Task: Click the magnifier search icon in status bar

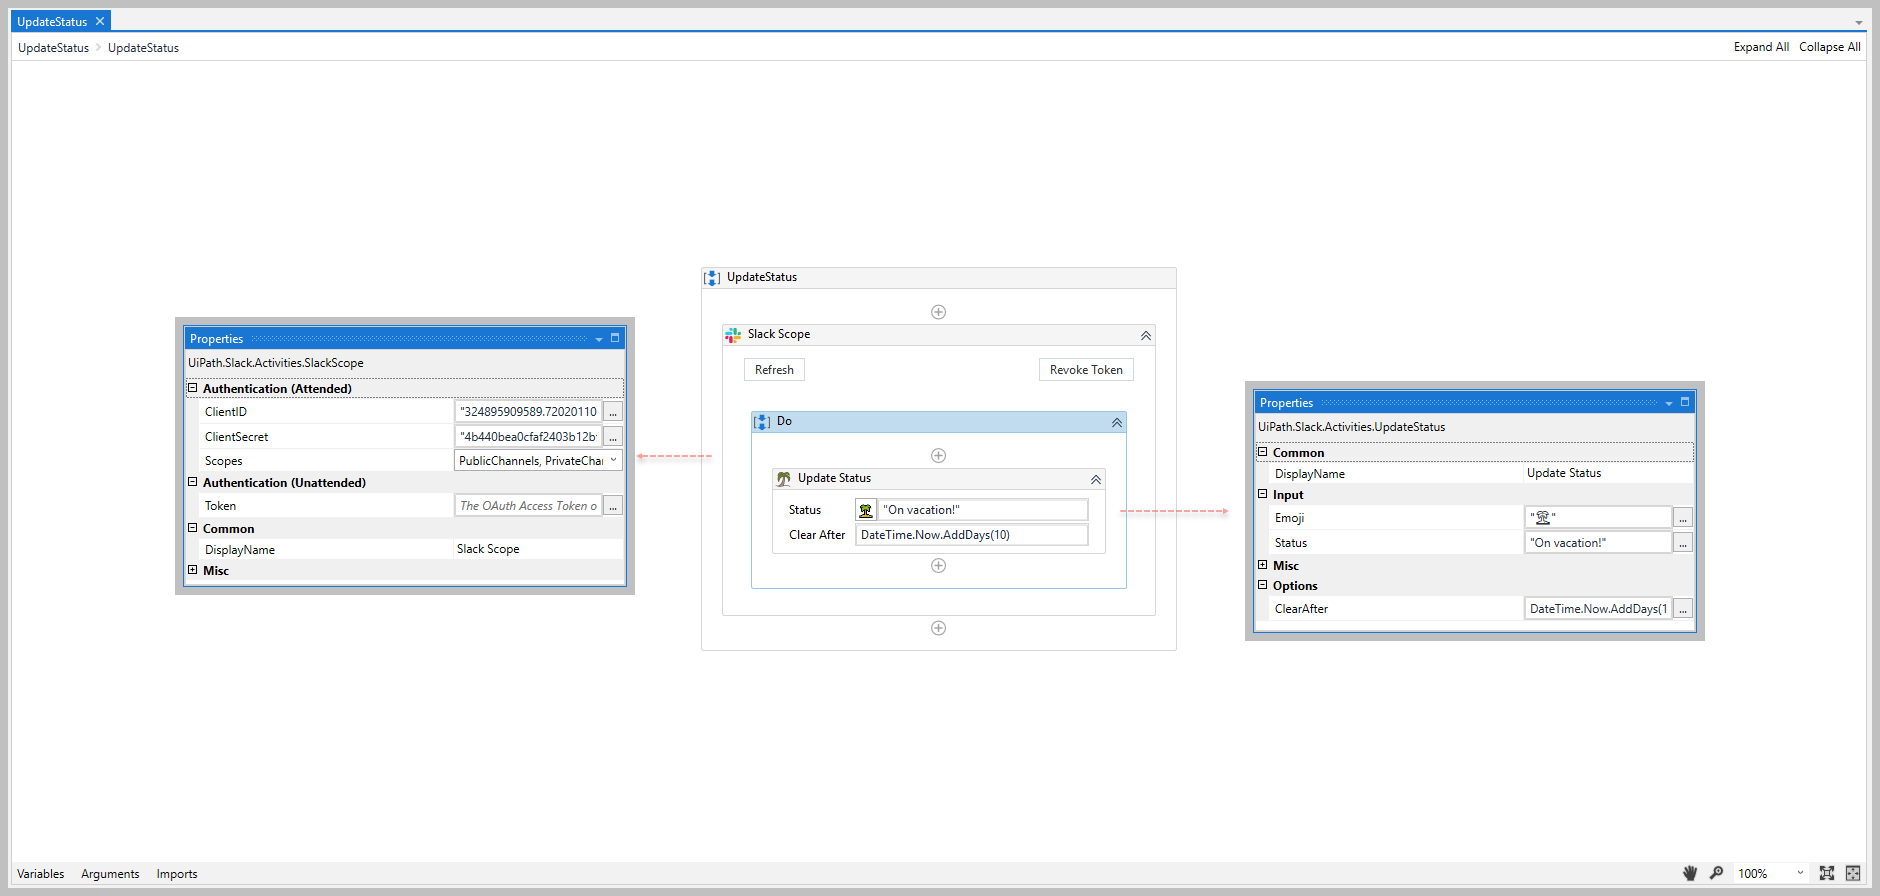Action: point(1716,873)
